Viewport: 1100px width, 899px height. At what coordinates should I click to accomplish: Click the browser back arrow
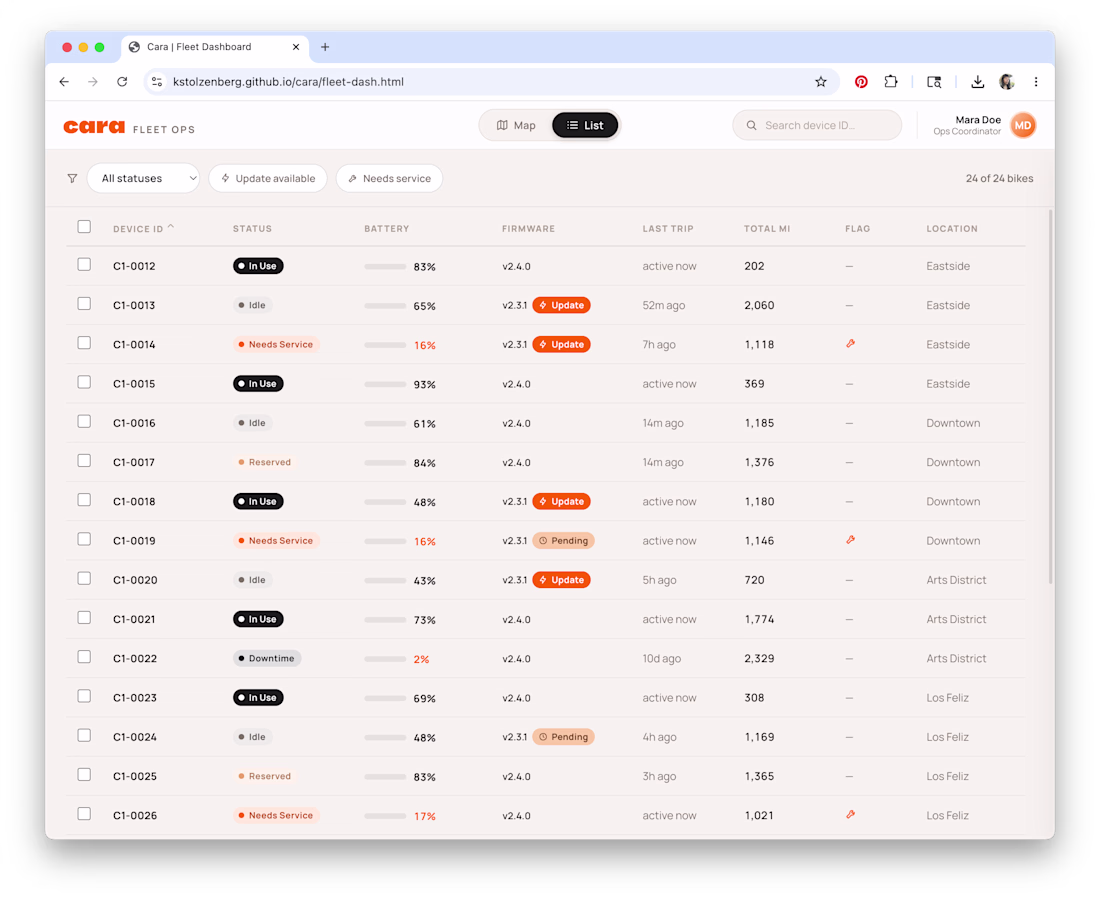64,82
